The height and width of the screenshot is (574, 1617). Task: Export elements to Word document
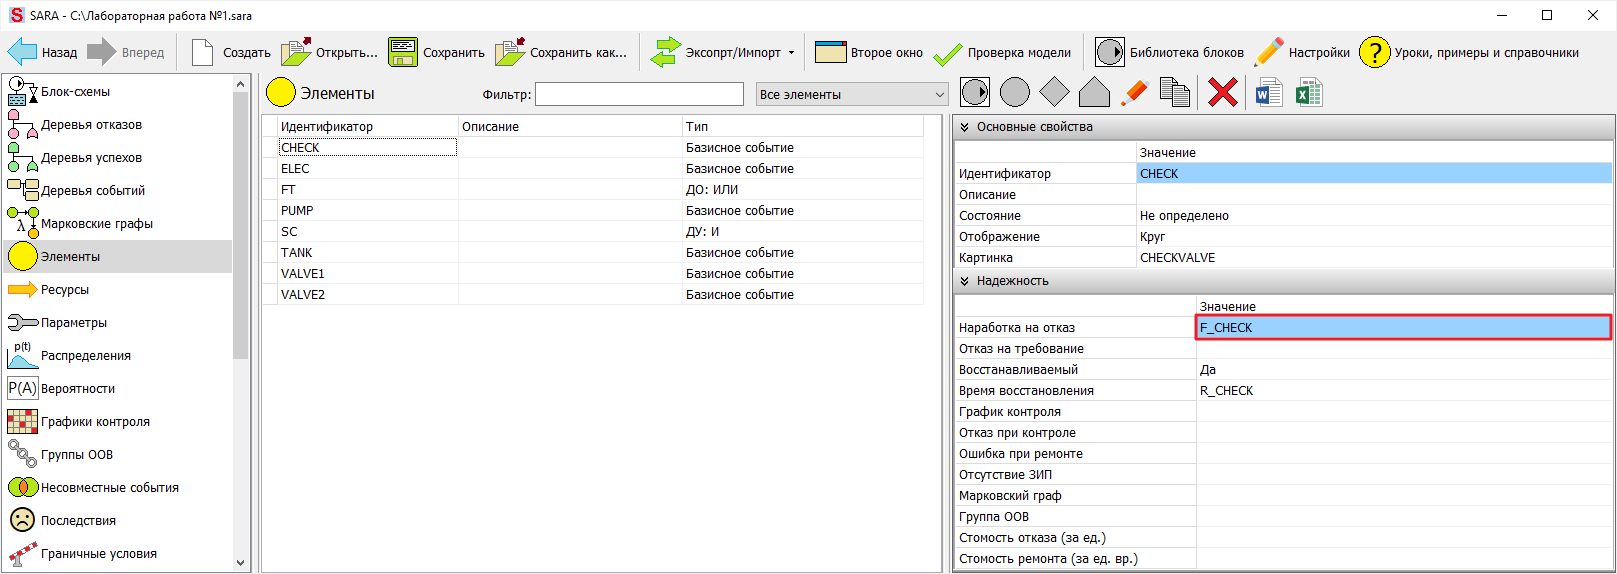[x=1269, y=93]
